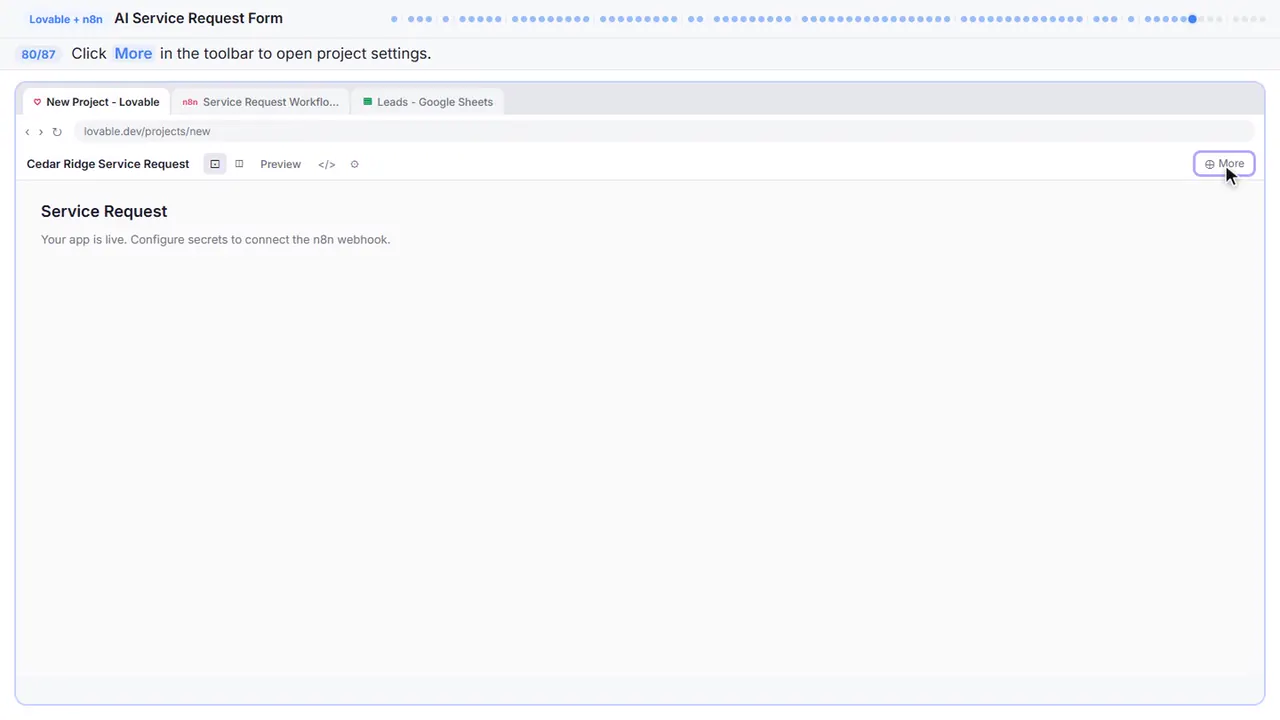Click the Lovable + n8n course badge
The width and height of the screenshot is (1280, 720).
[x=66, y=19]
